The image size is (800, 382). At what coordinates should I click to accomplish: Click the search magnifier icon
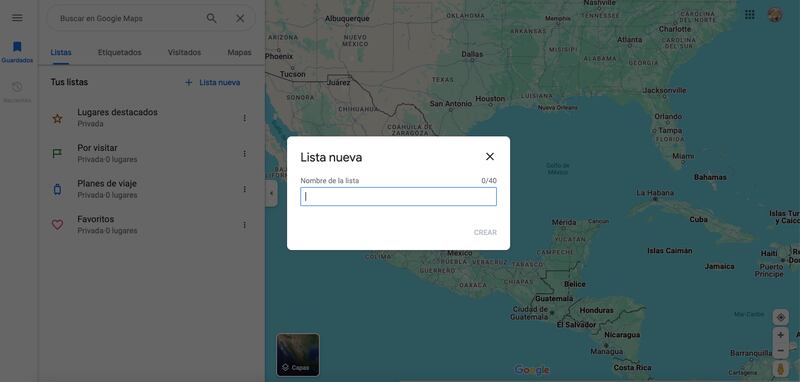(211, 18)
